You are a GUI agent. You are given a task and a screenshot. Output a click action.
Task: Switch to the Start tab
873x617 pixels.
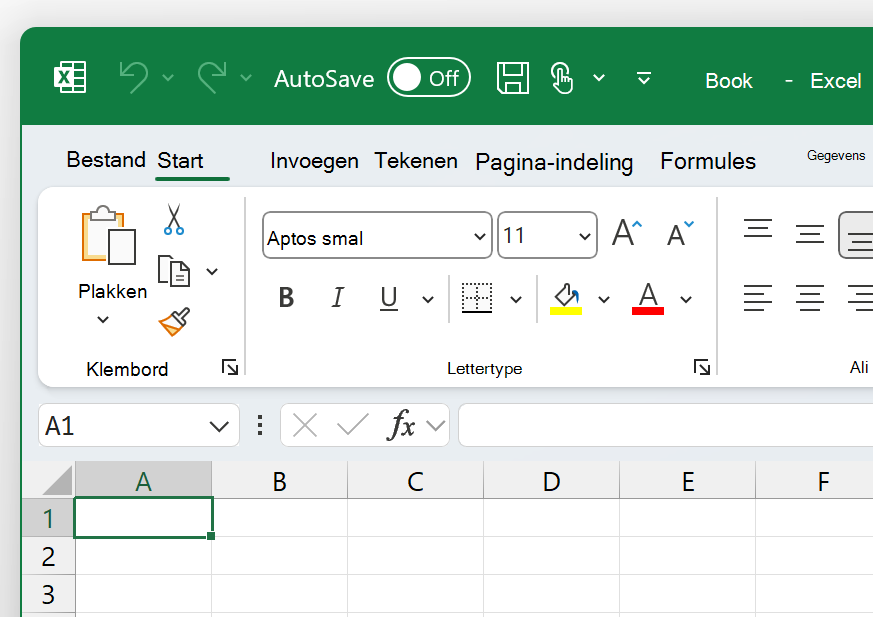point(180,160)
